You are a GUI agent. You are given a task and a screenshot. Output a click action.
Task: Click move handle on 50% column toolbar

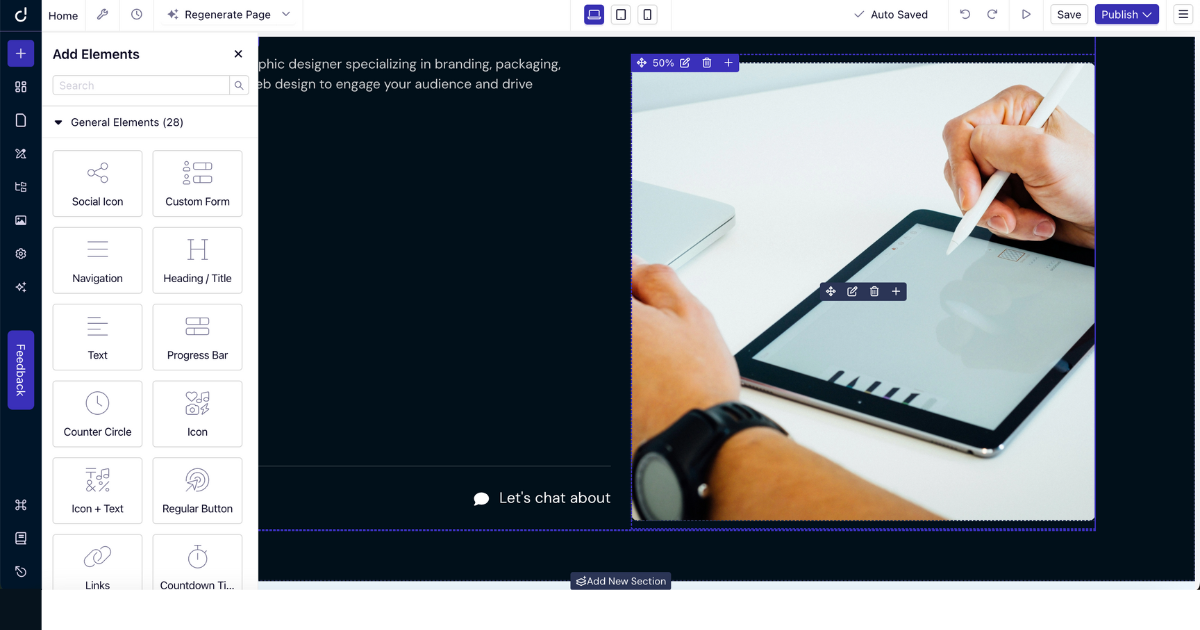641,63
